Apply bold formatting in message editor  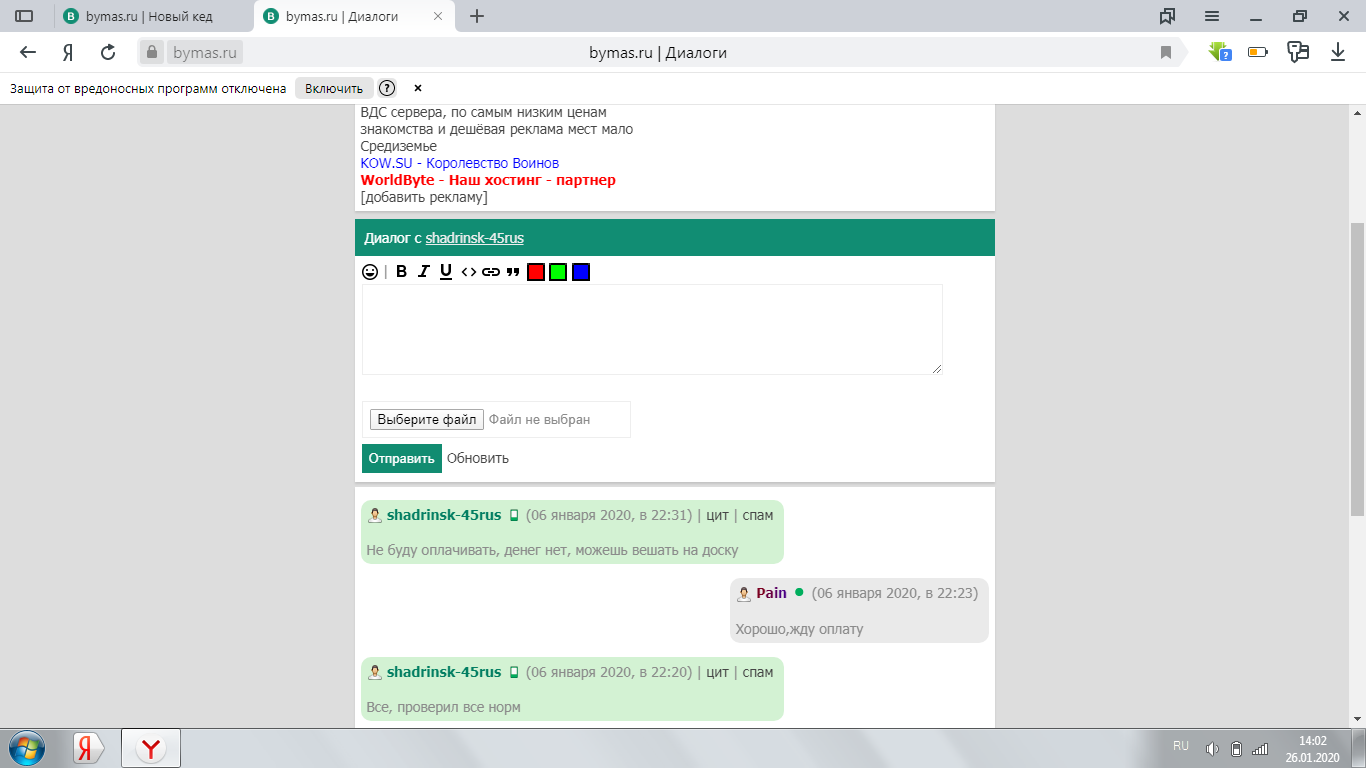[401, 271]
